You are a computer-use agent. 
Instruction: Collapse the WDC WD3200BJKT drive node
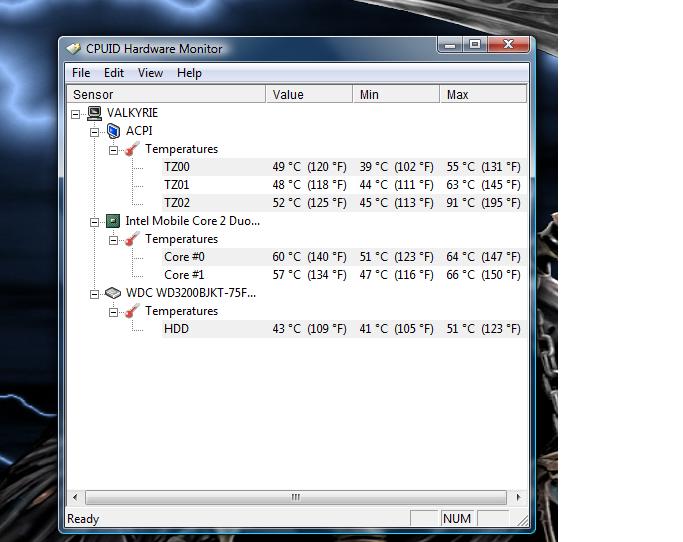click(95, 294)
